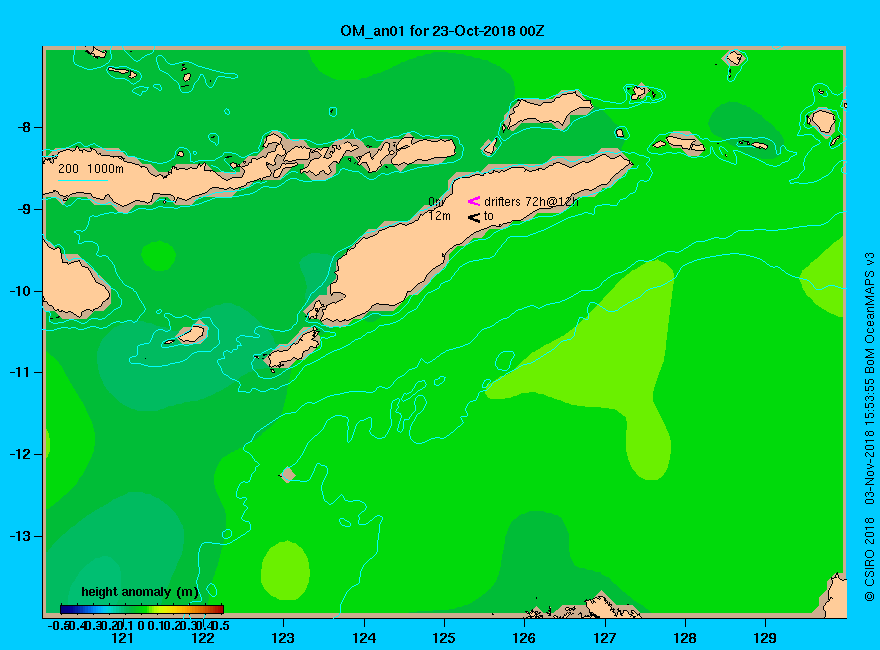Click the latitude label '-12'
Image resolution: width=880 pixels, height=650 pixels.
pos(21,454)
